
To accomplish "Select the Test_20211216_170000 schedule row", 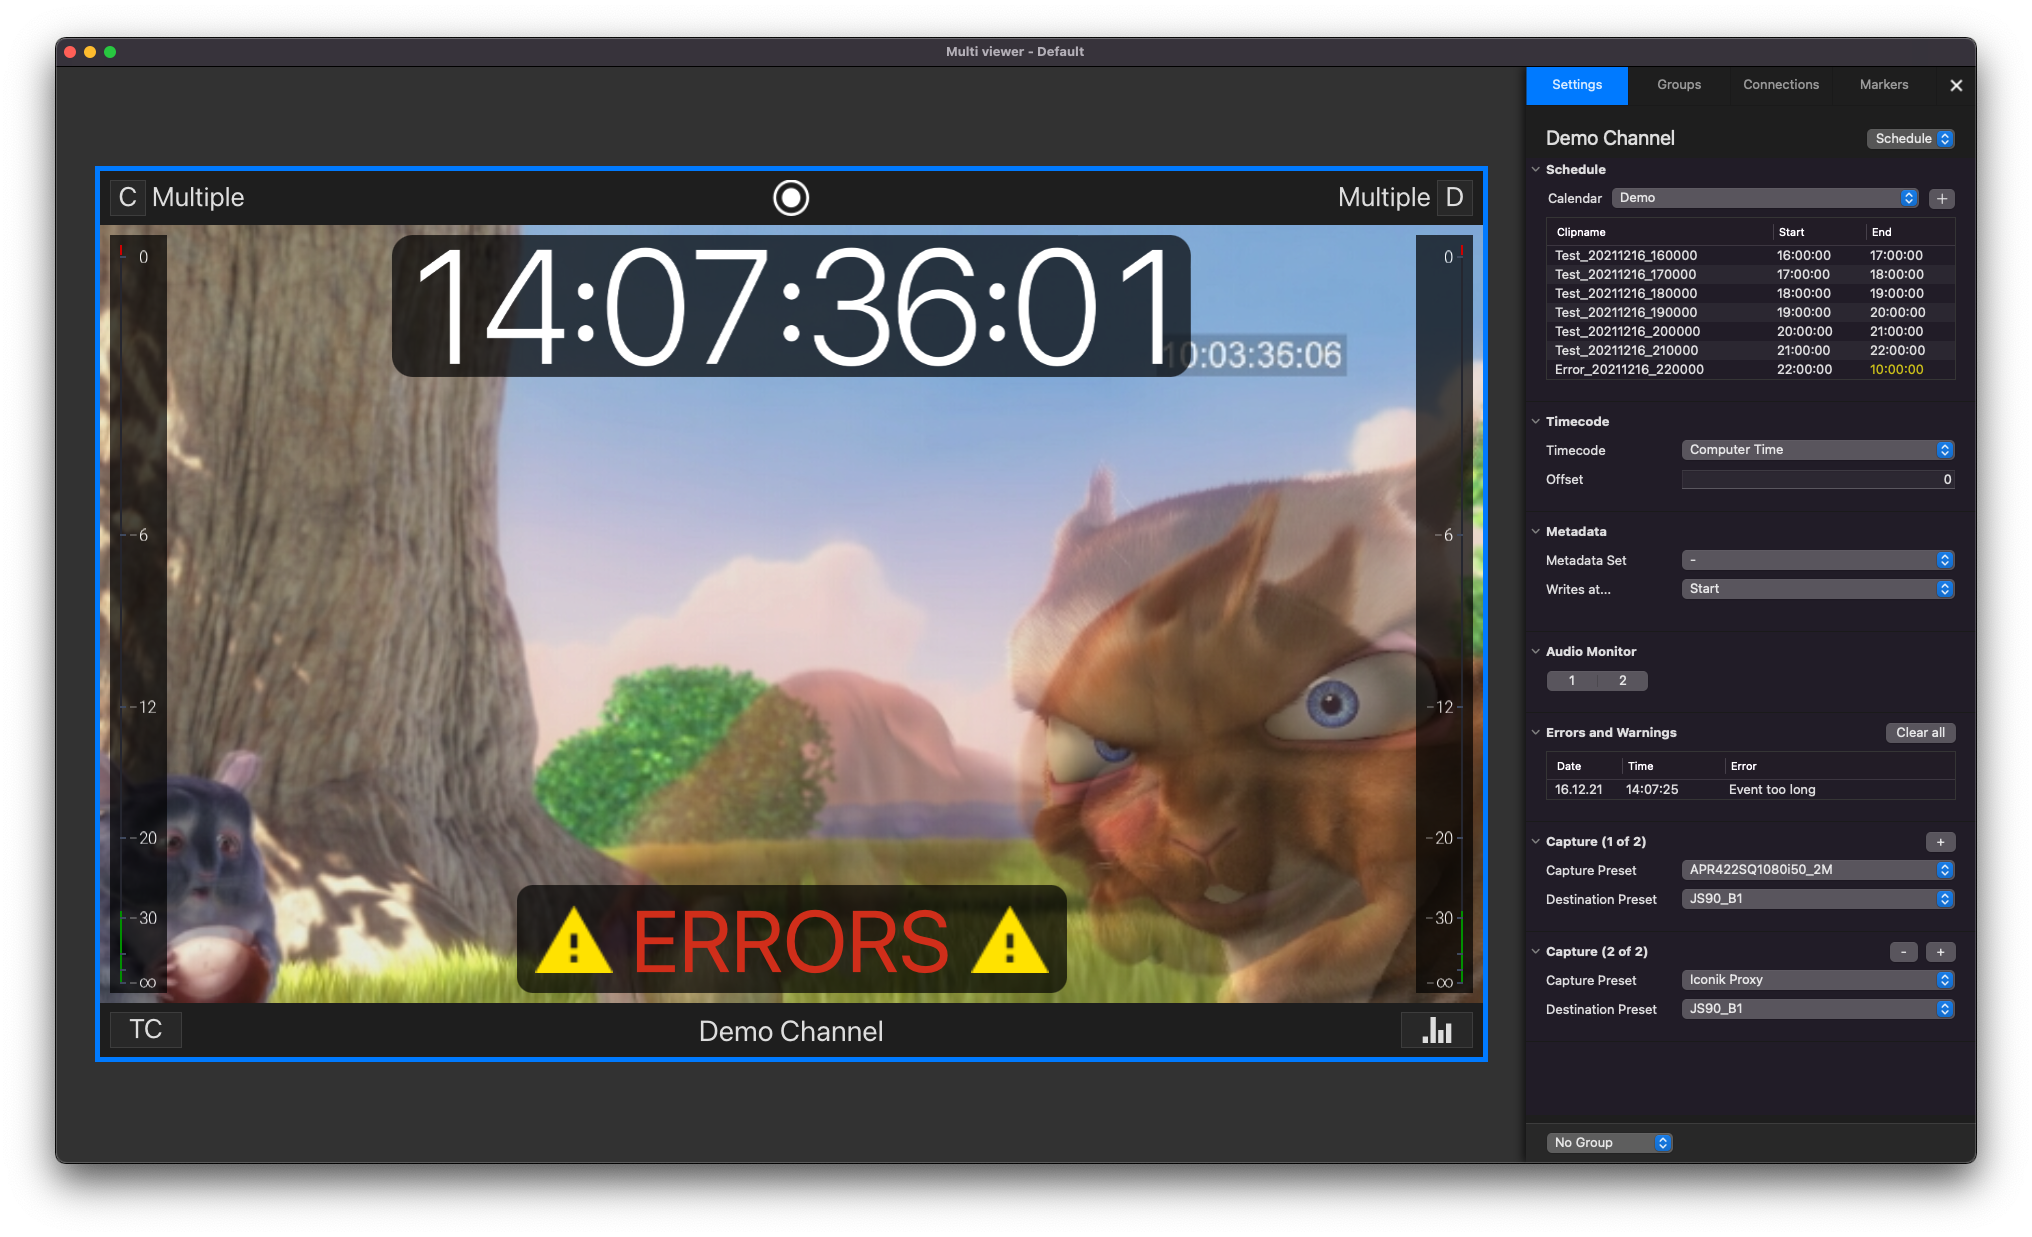I will pos(1751,275).
